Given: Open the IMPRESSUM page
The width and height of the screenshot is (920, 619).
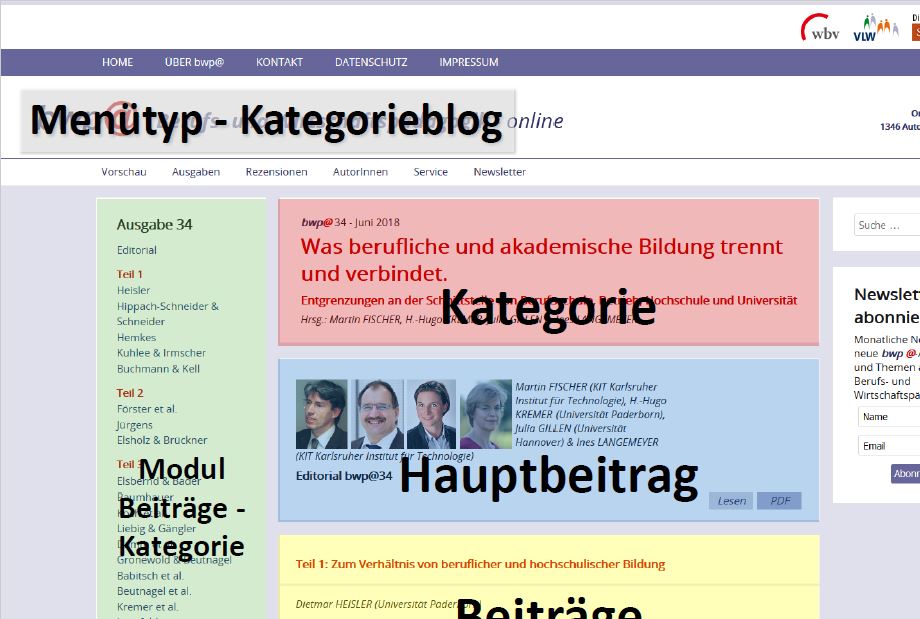Looking at the screenshot, I should 468,62.
